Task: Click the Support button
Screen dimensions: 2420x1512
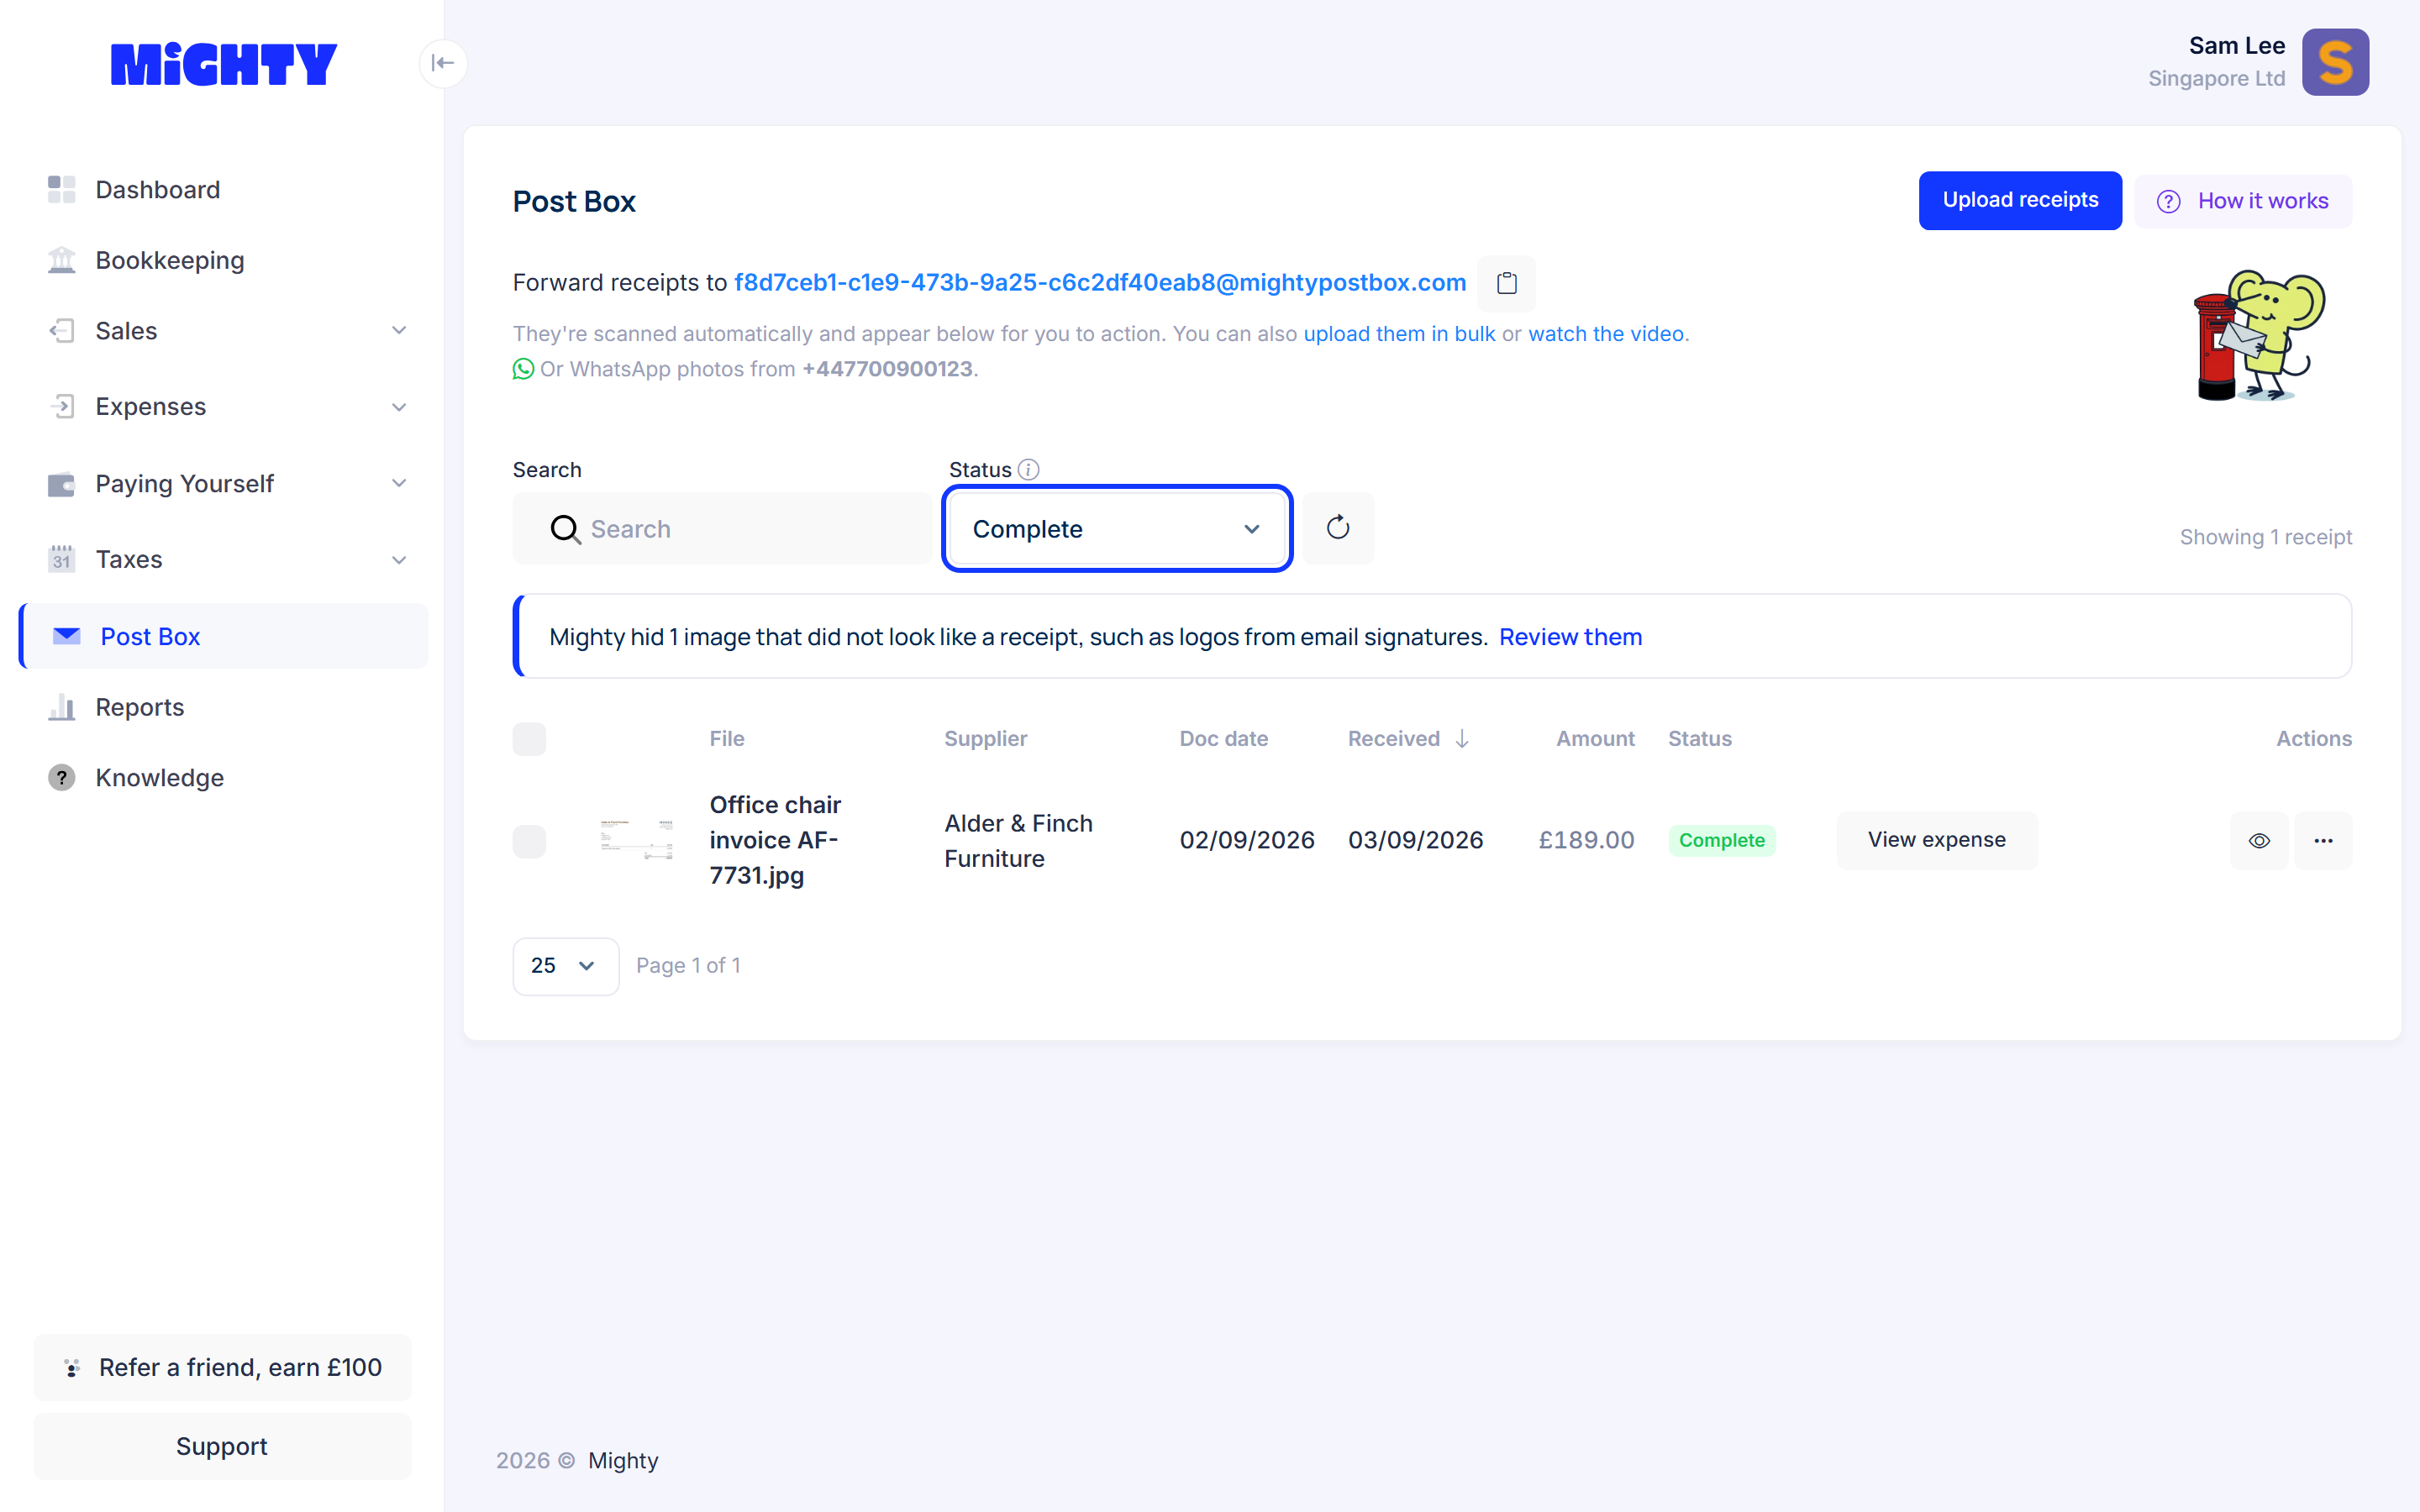Action: [223, 1446]
